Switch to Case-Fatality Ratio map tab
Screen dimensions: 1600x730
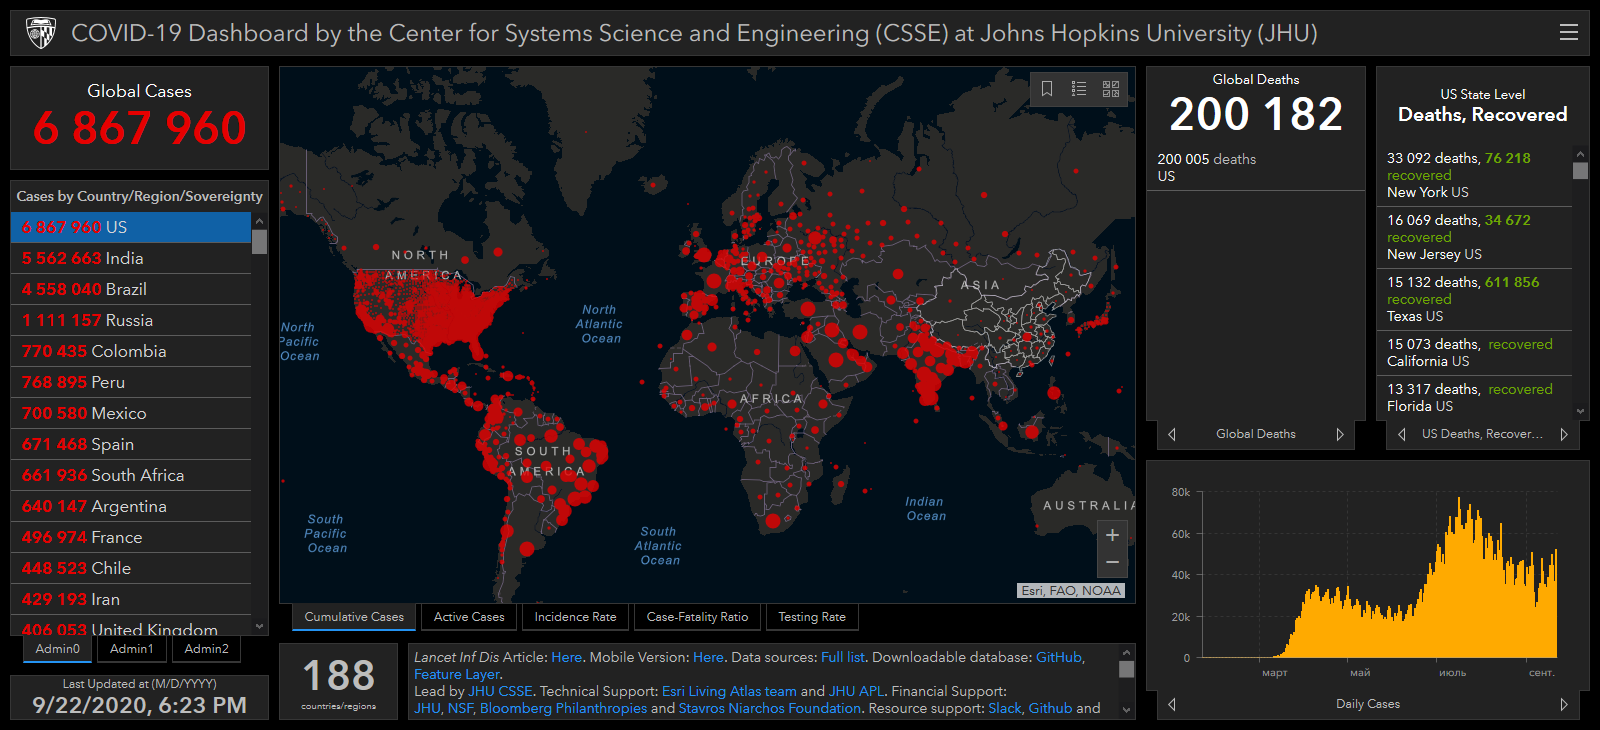(697, 617)
